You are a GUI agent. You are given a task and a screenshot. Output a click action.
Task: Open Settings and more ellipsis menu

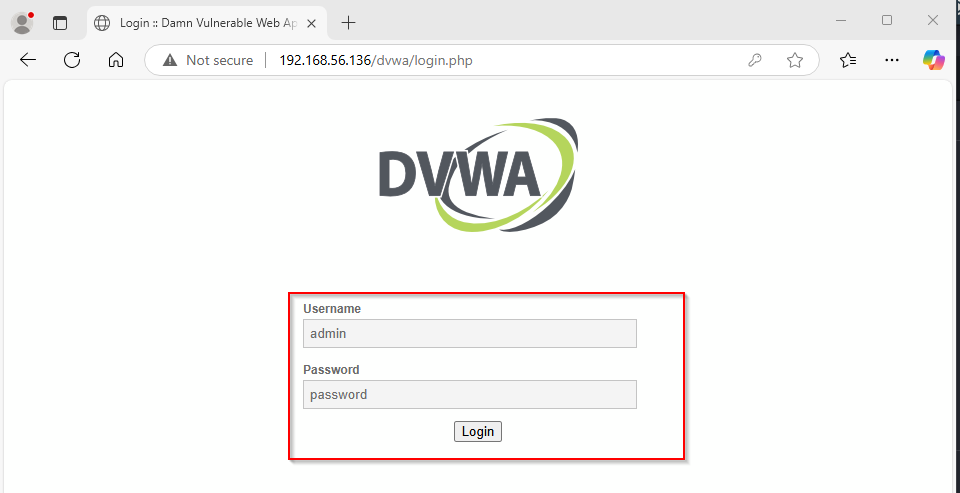tap(892, 60)
